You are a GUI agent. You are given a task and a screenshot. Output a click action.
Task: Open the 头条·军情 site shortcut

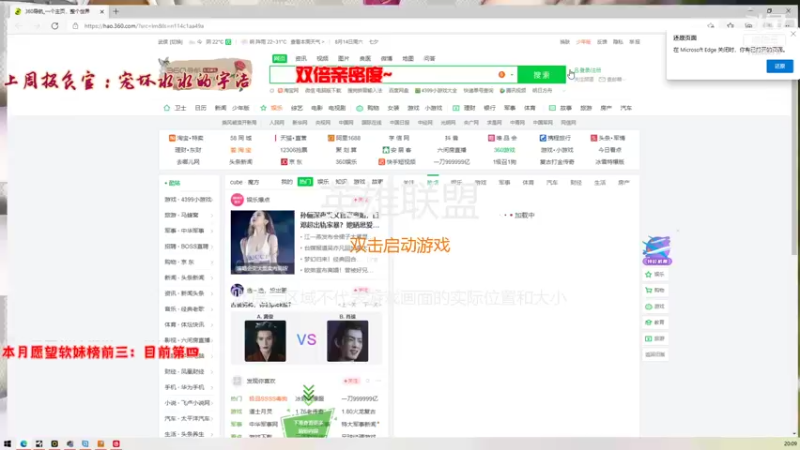pos(608,138)
